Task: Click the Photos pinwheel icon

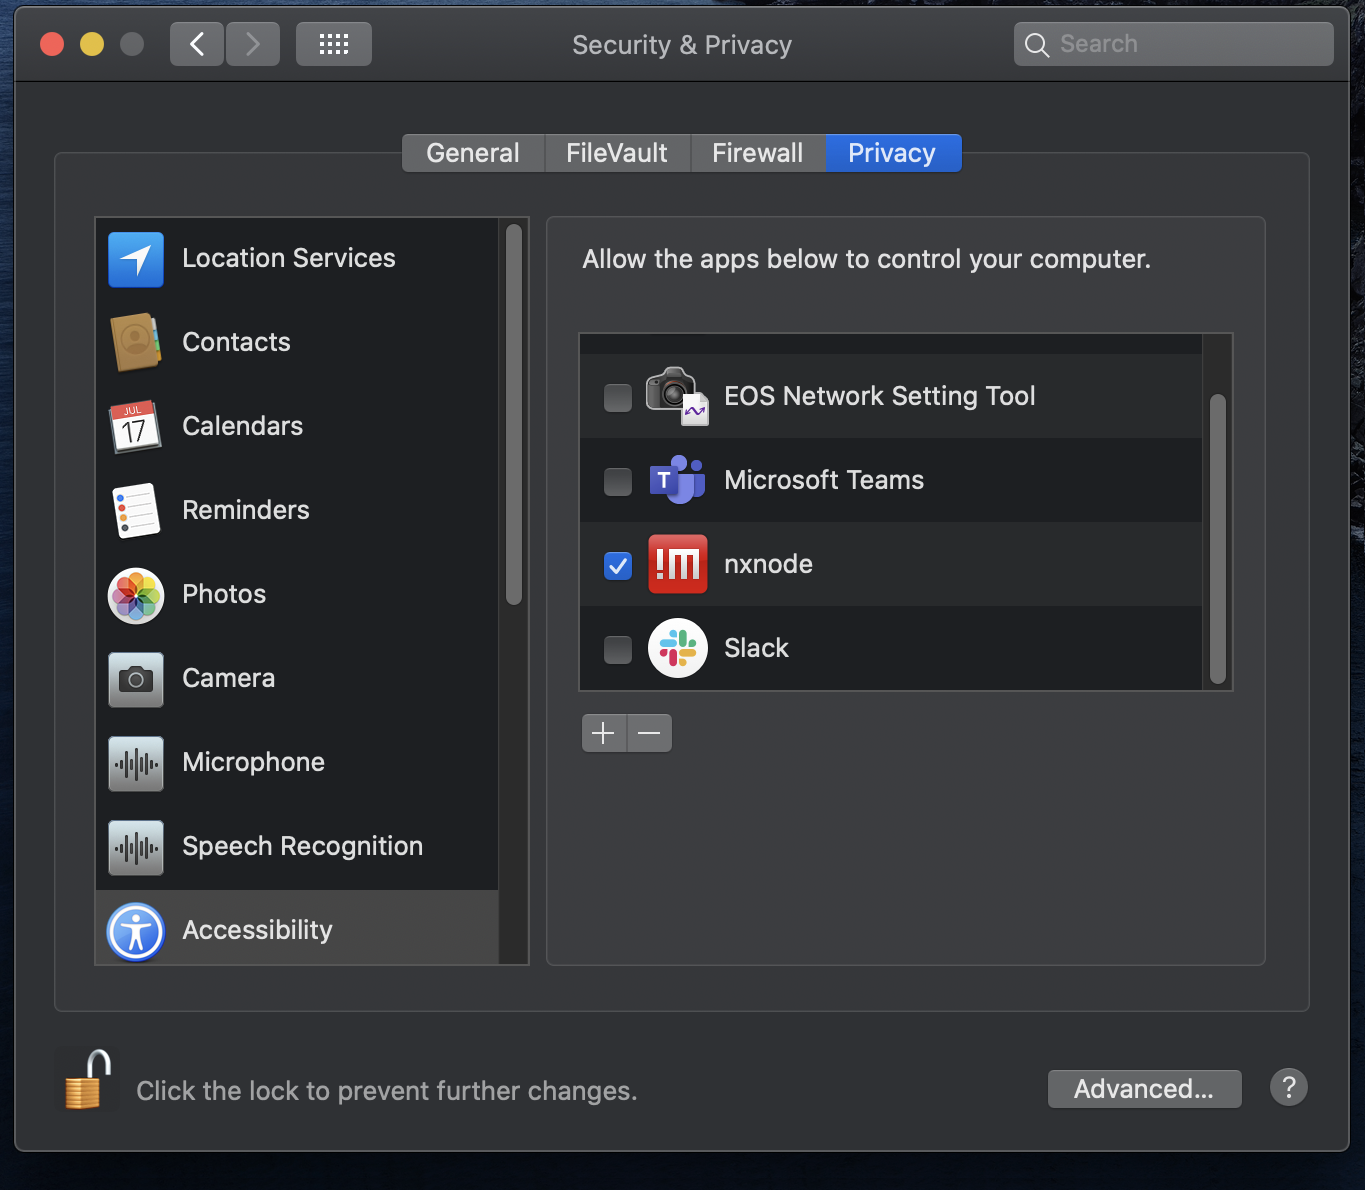Action: click(136, 595)
